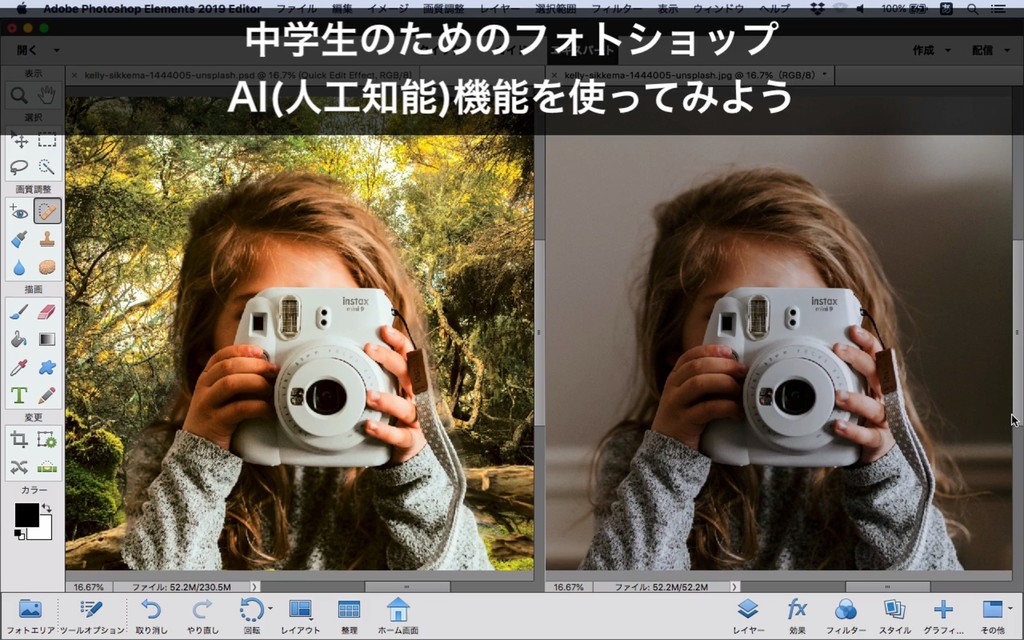Image resolution: width=1024 pixels, height=640 pixels.
Task: Select the Gradient tool
Action: (x=46, y=339)
